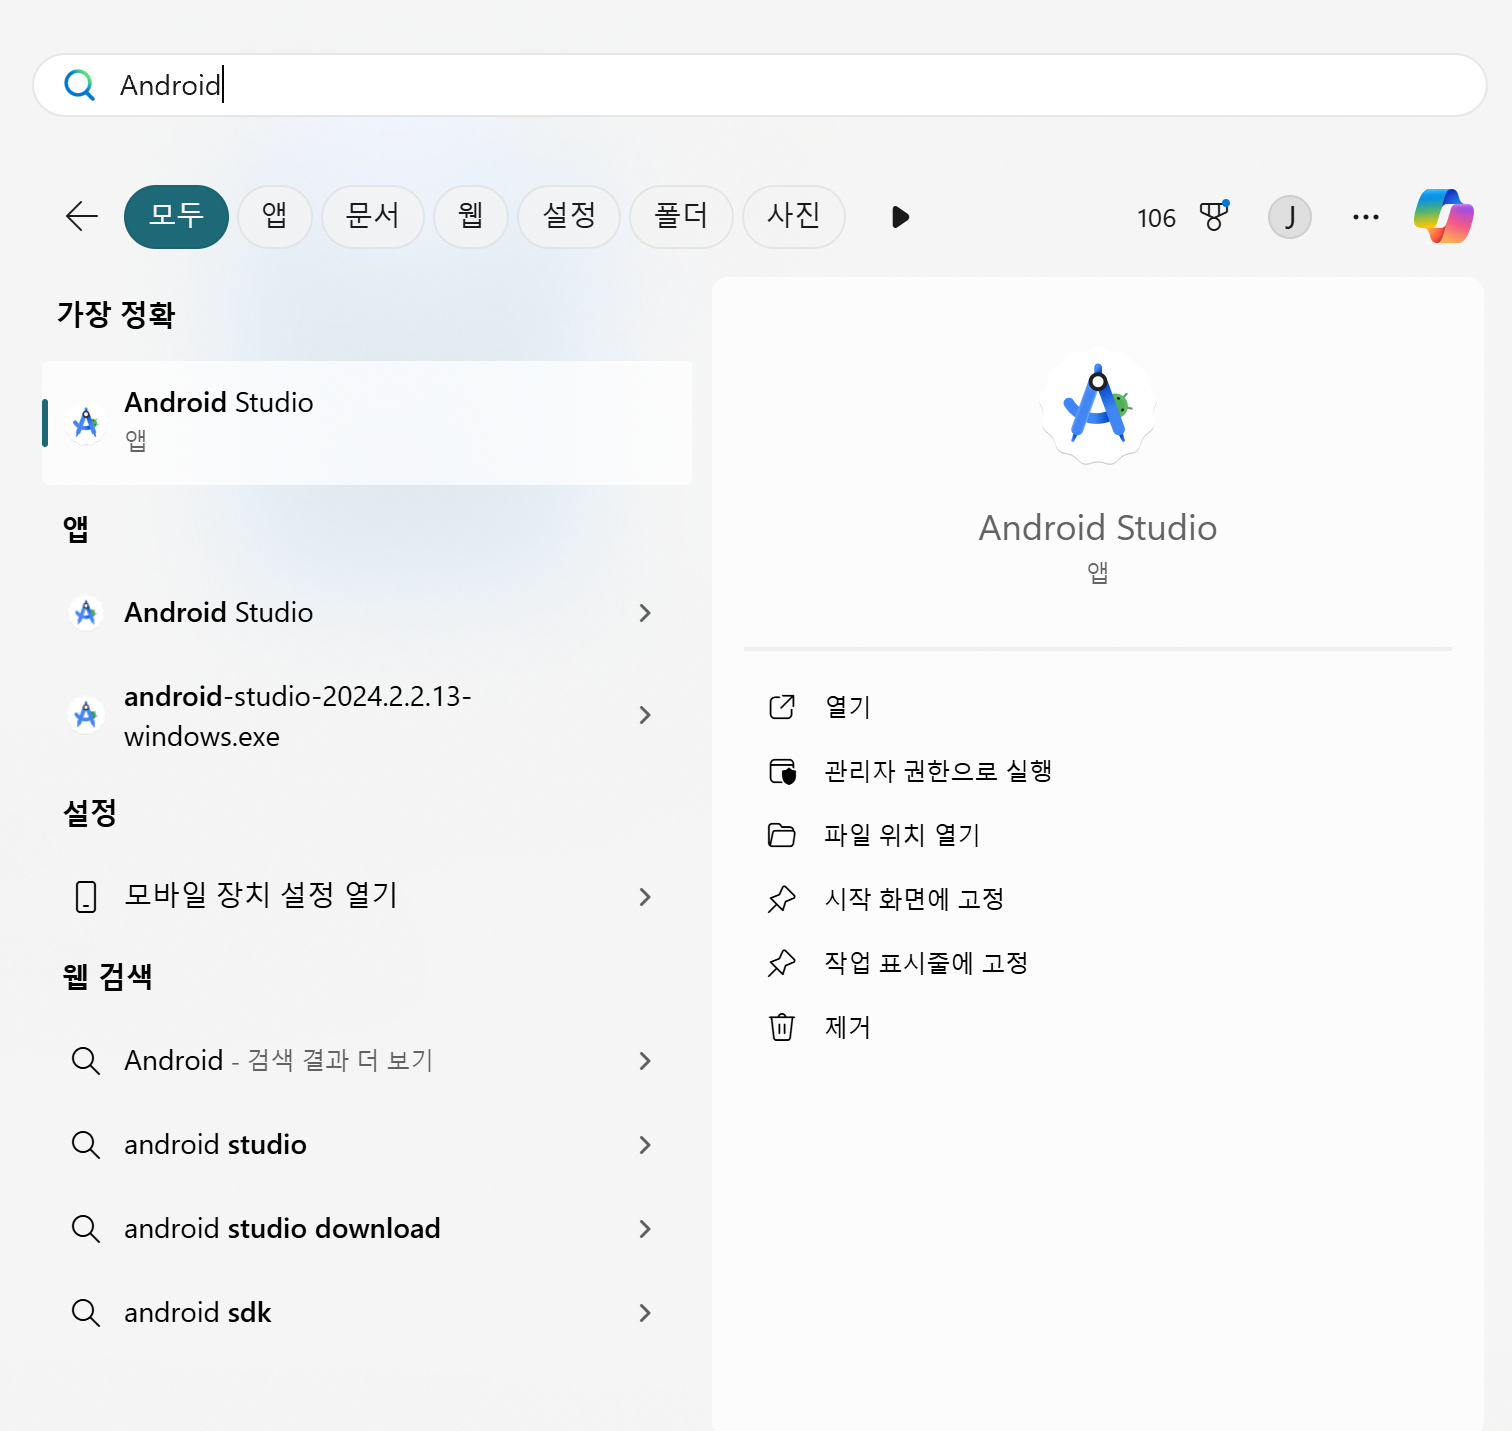Expand chevron for 'Android - 검색 결과 더 보기'
The height and width of the screenshot is (1431, 1512).
coord(645,1061)
